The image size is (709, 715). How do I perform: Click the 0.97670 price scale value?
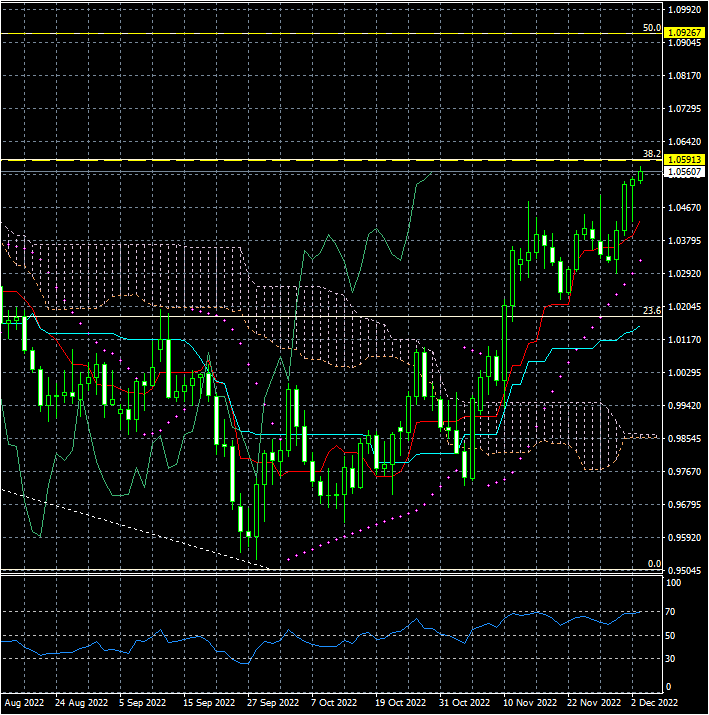coord(684,471)
